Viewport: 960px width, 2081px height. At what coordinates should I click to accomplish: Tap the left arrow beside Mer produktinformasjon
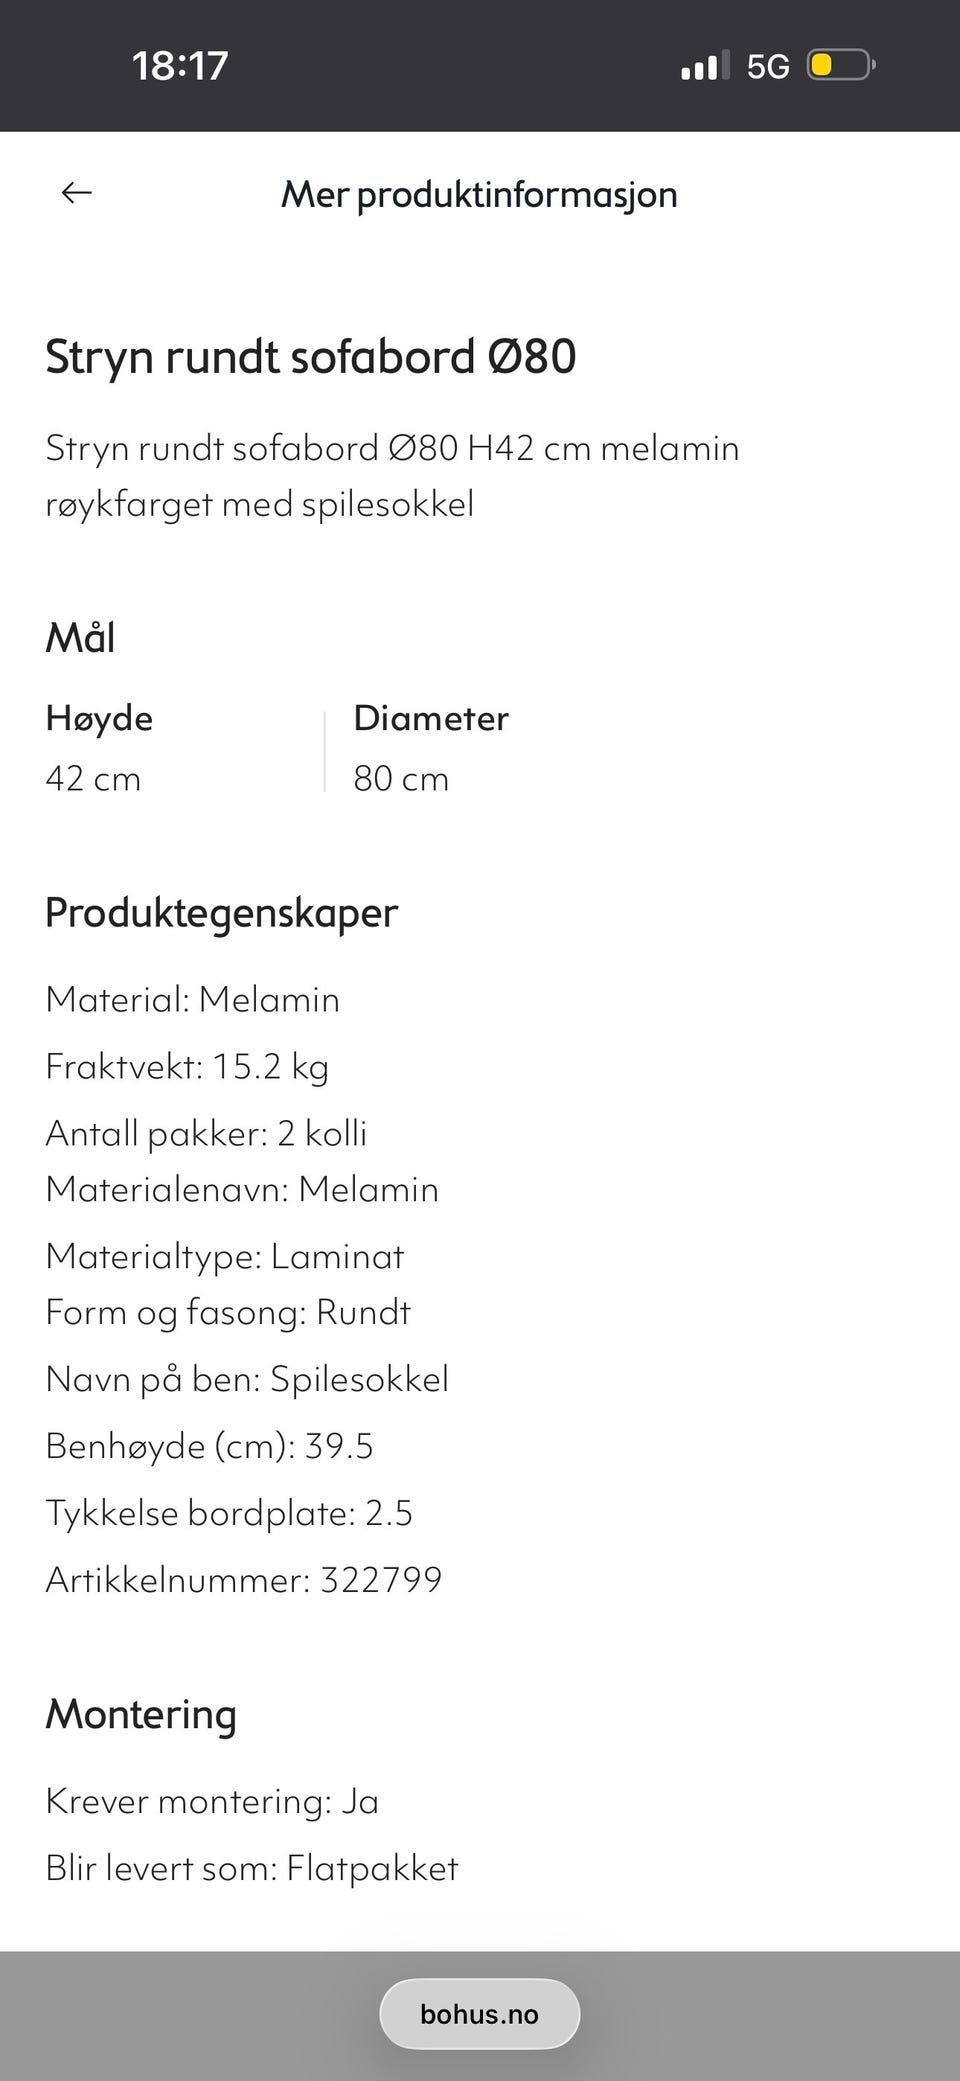coord(78,193)
